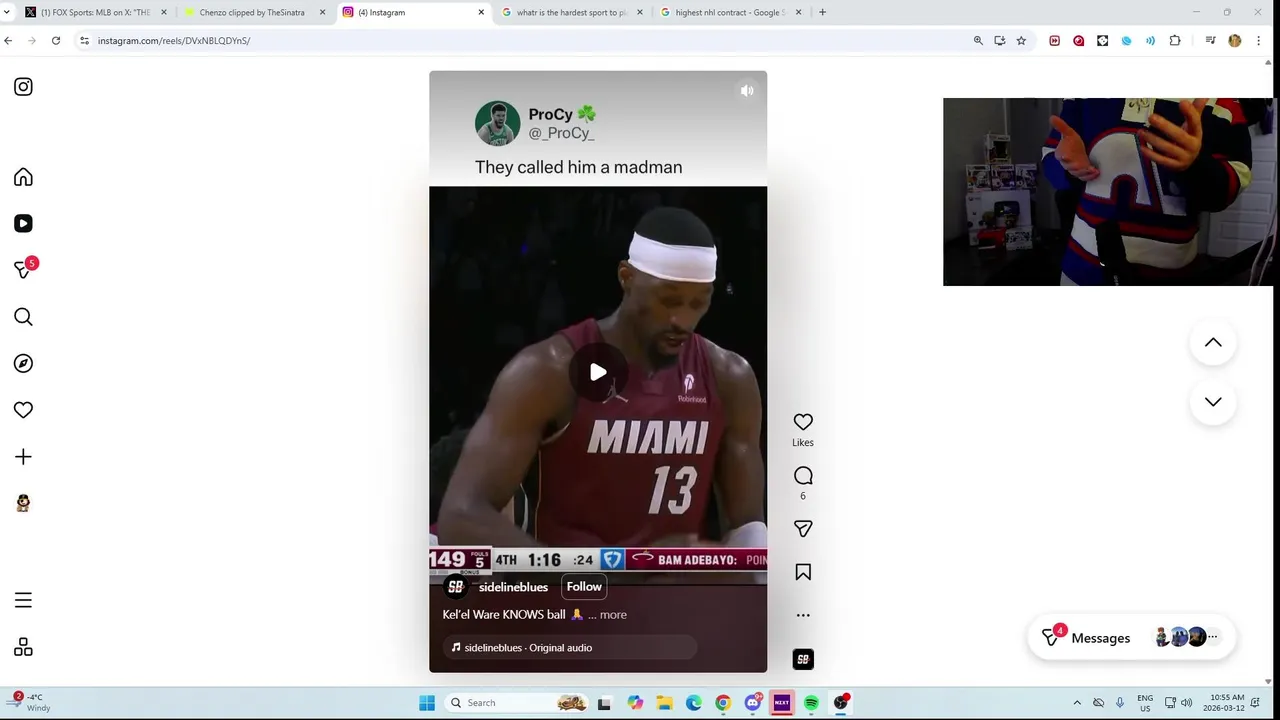Open Windows Start menu

tap(427, 703)
